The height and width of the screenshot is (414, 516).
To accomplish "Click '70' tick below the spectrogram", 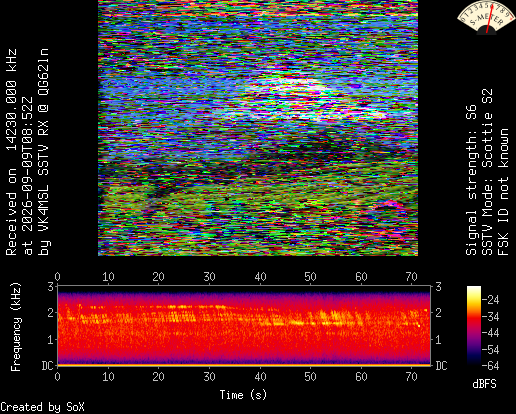I will (412, 377).
